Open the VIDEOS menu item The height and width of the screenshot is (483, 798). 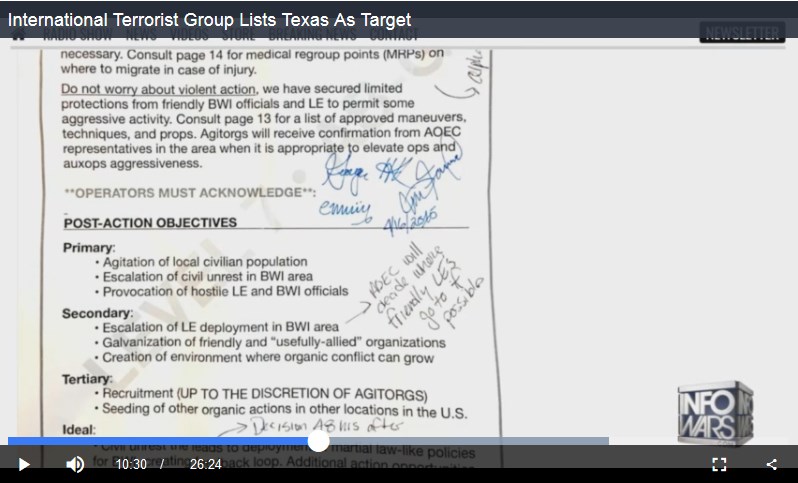click(x=189, y=35)
